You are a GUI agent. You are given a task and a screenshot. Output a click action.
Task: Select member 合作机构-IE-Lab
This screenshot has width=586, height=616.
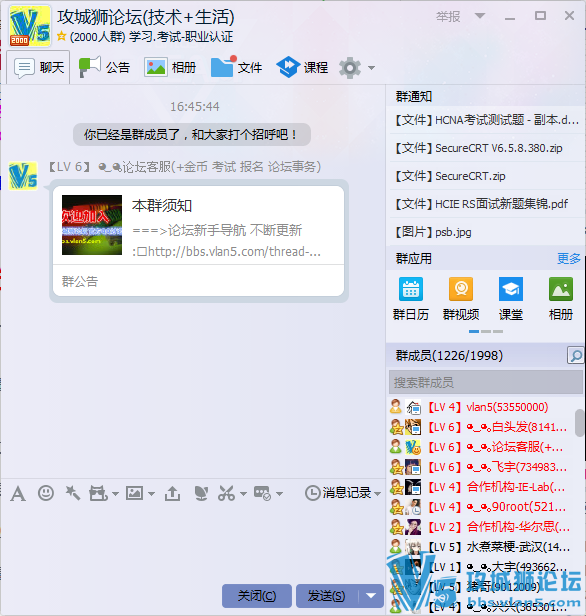click(x=481, y=487)
